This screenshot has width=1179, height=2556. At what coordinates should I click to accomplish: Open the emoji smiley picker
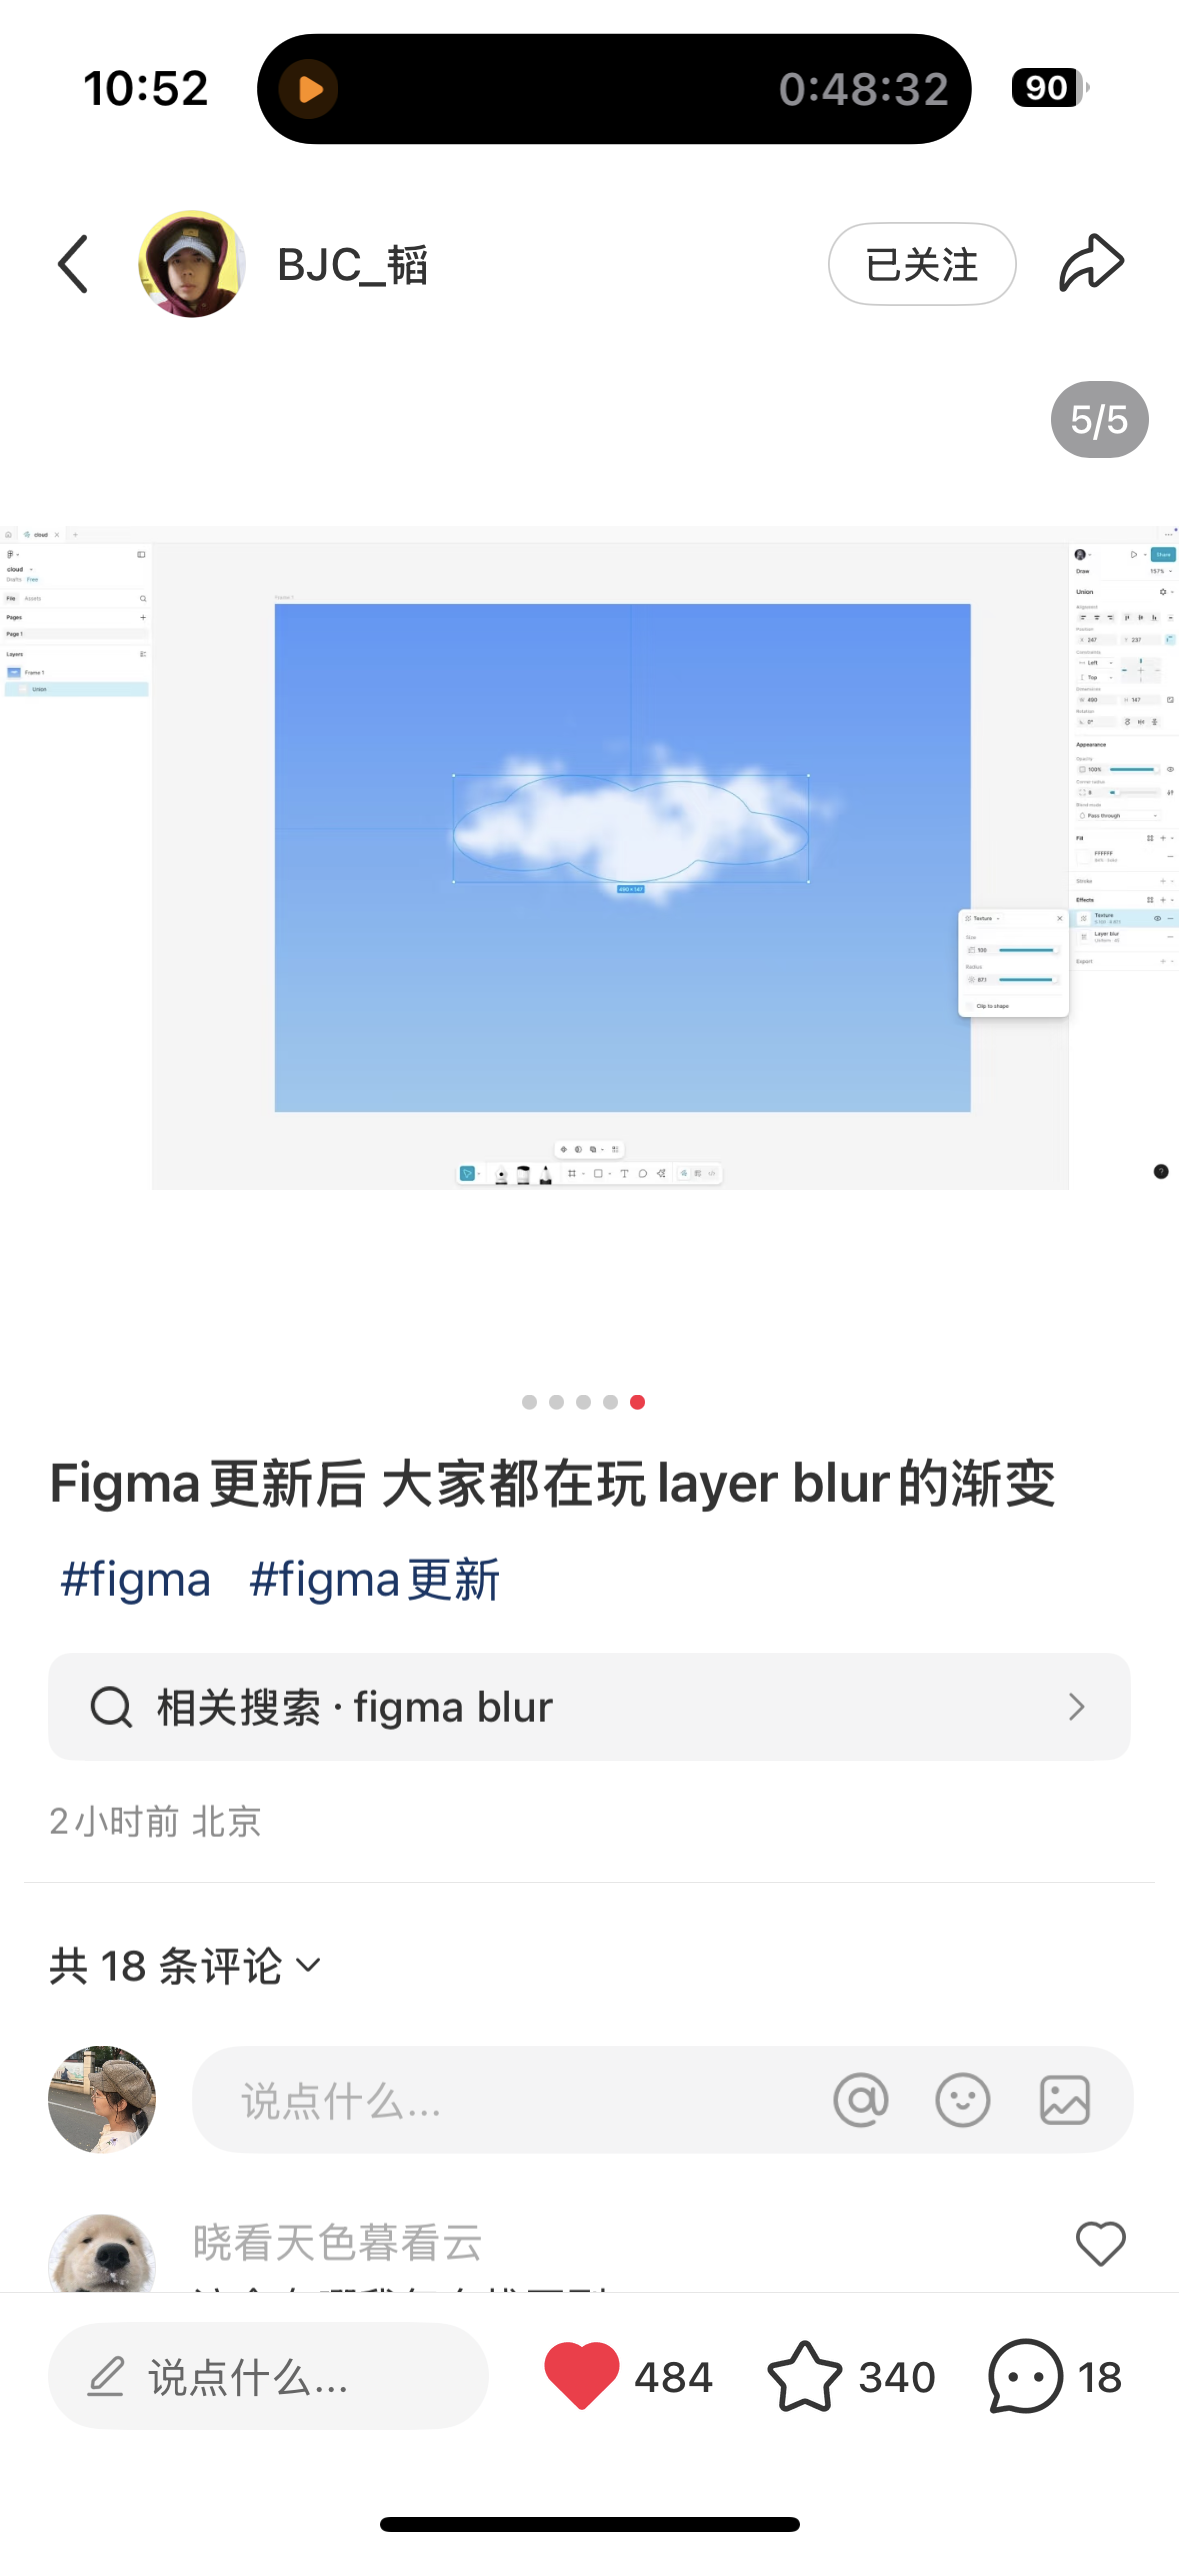click(x=963, y=2099)
